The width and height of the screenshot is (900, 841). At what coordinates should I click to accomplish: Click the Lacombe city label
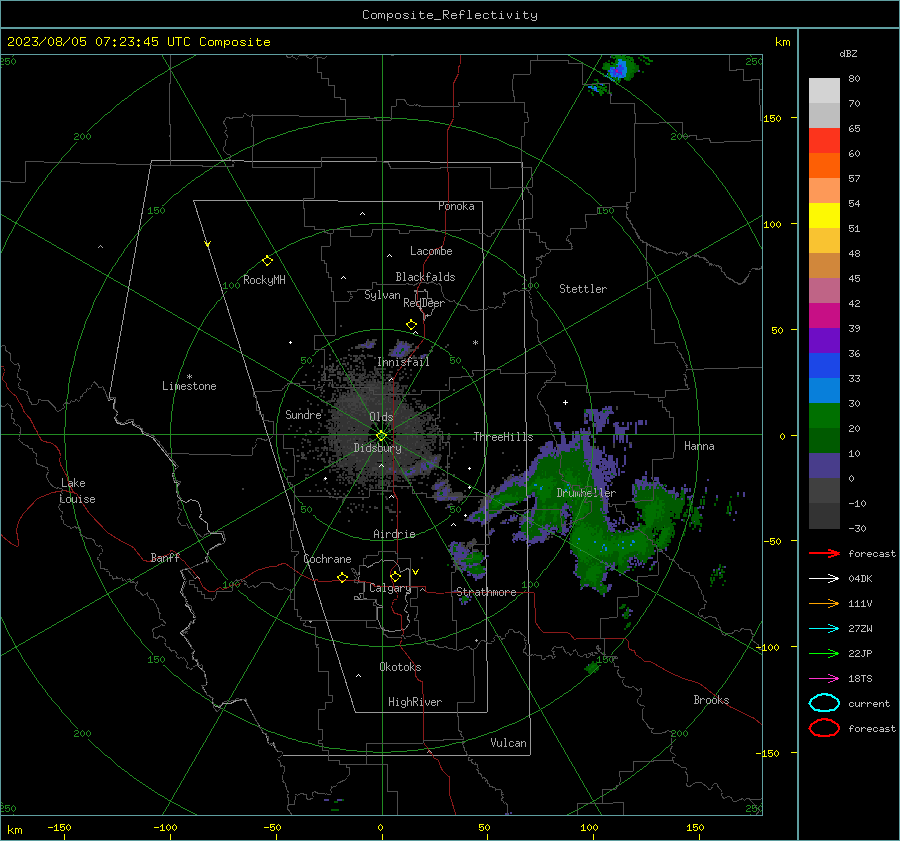431,251
